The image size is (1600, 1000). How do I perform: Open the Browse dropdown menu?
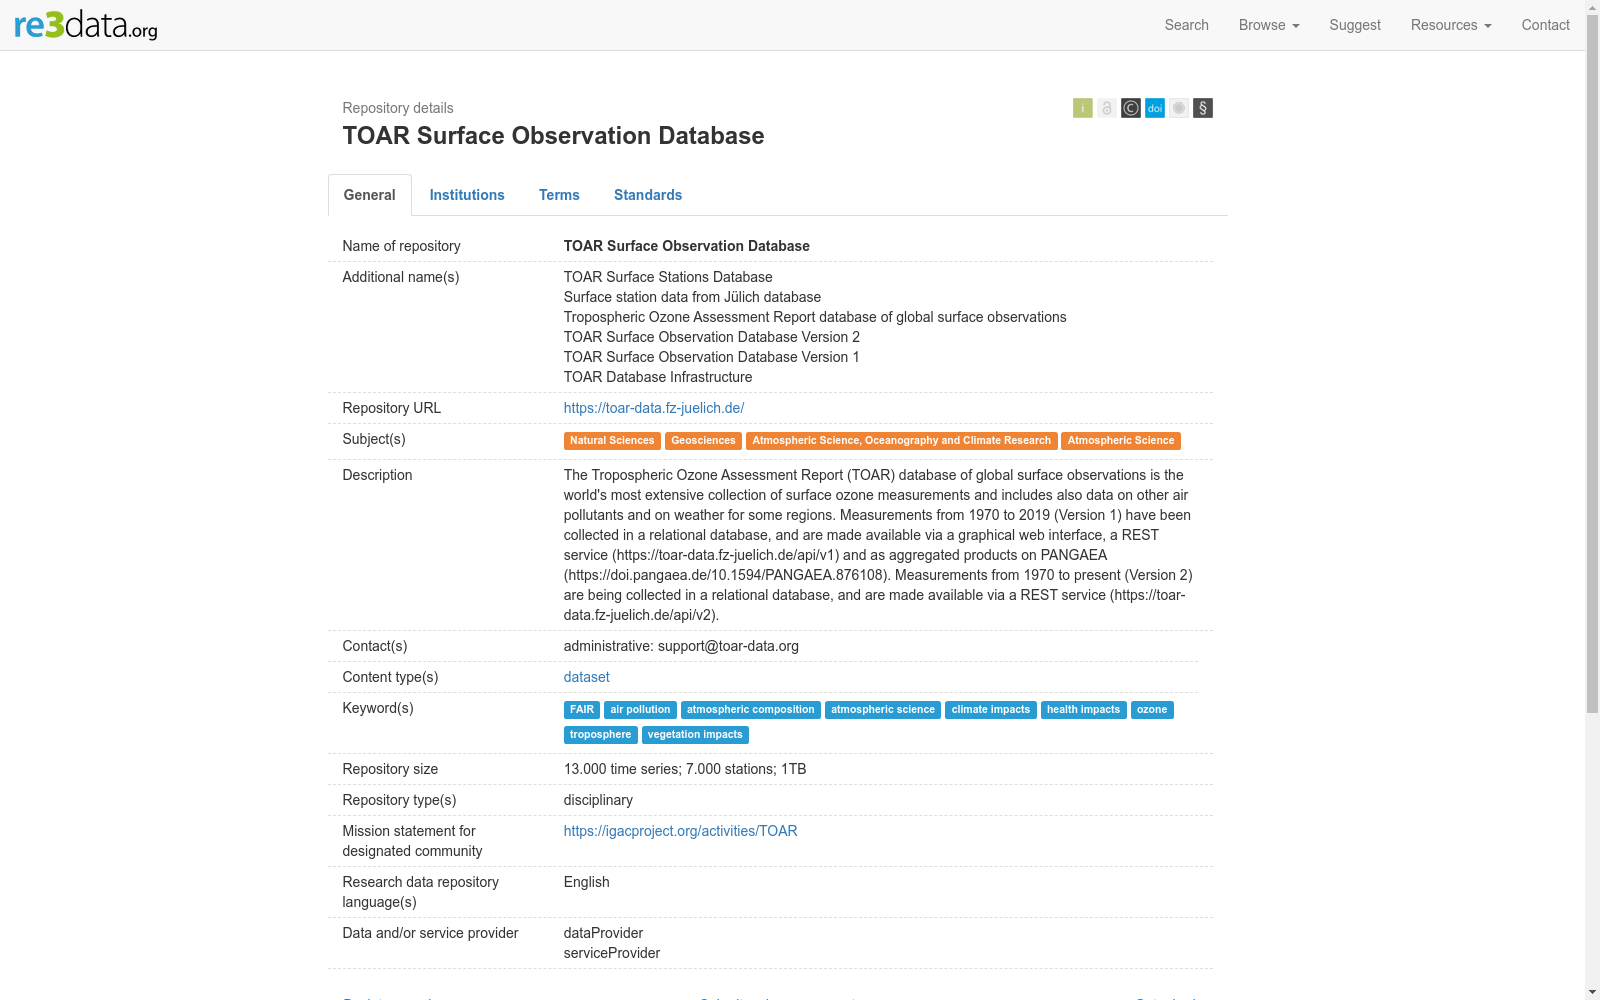pos(1269,25)
